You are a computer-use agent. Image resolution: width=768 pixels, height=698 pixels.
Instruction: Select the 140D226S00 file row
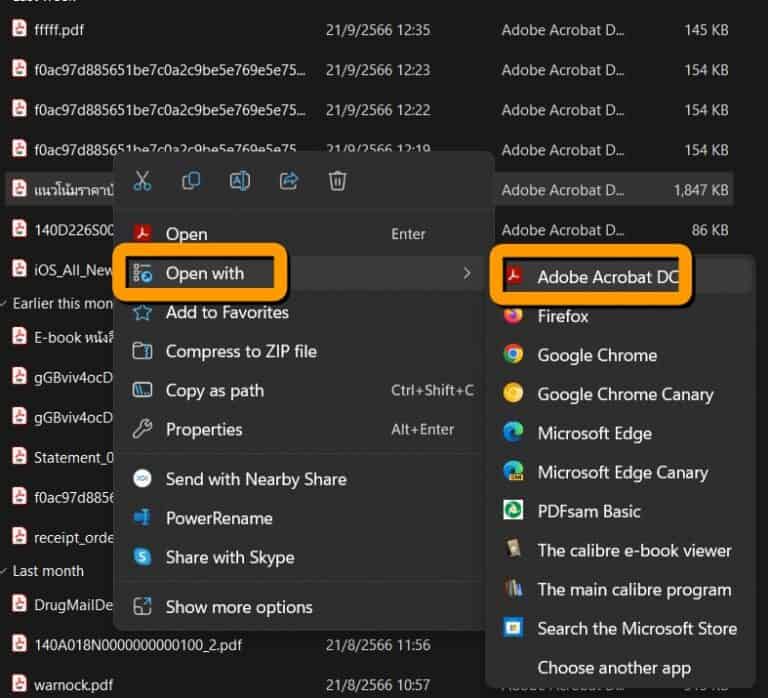[60, 230]
